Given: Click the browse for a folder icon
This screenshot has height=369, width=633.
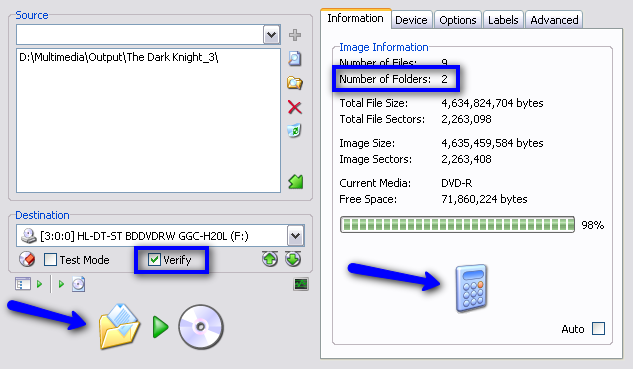Looking at the screenshot, I should click(295, 83).
